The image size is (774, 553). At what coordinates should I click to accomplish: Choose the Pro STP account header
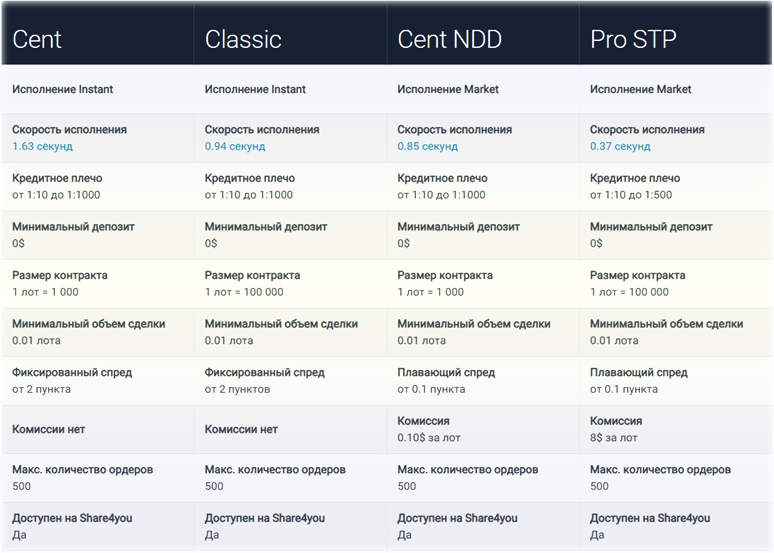click(633, 39)
